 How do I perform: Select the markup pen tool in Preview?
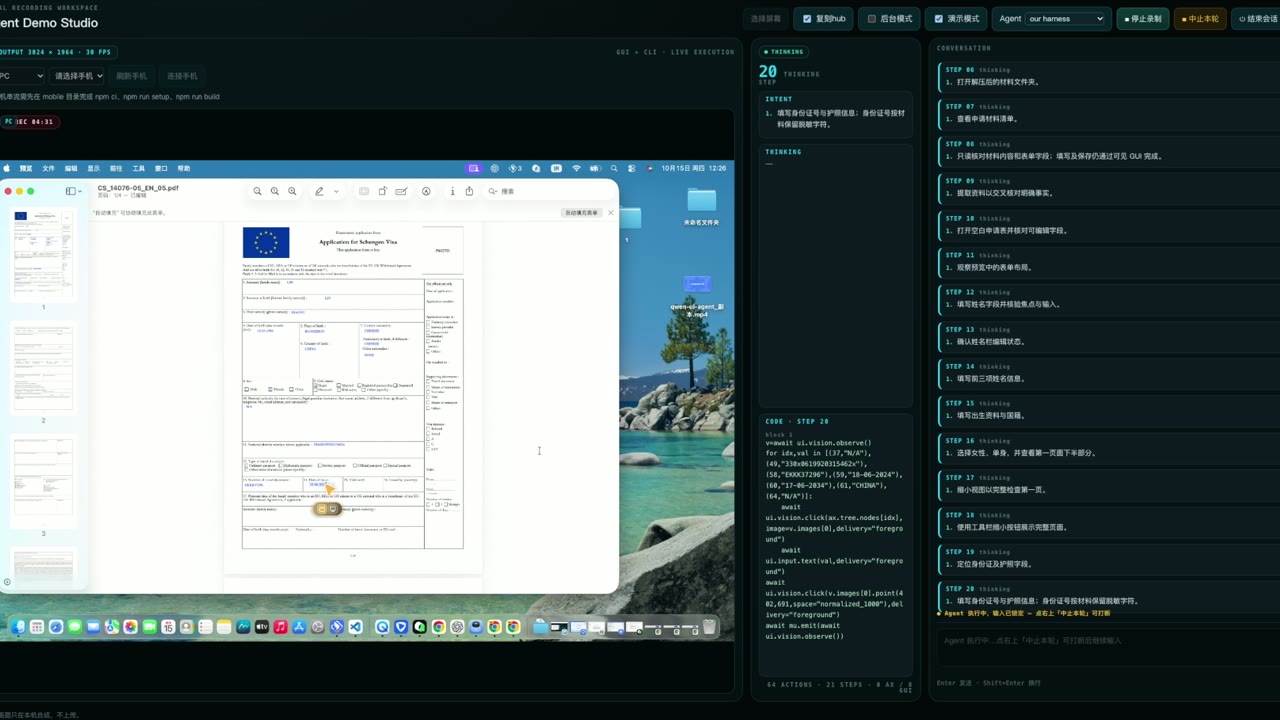pyautogui.click(x=319, y=191)
